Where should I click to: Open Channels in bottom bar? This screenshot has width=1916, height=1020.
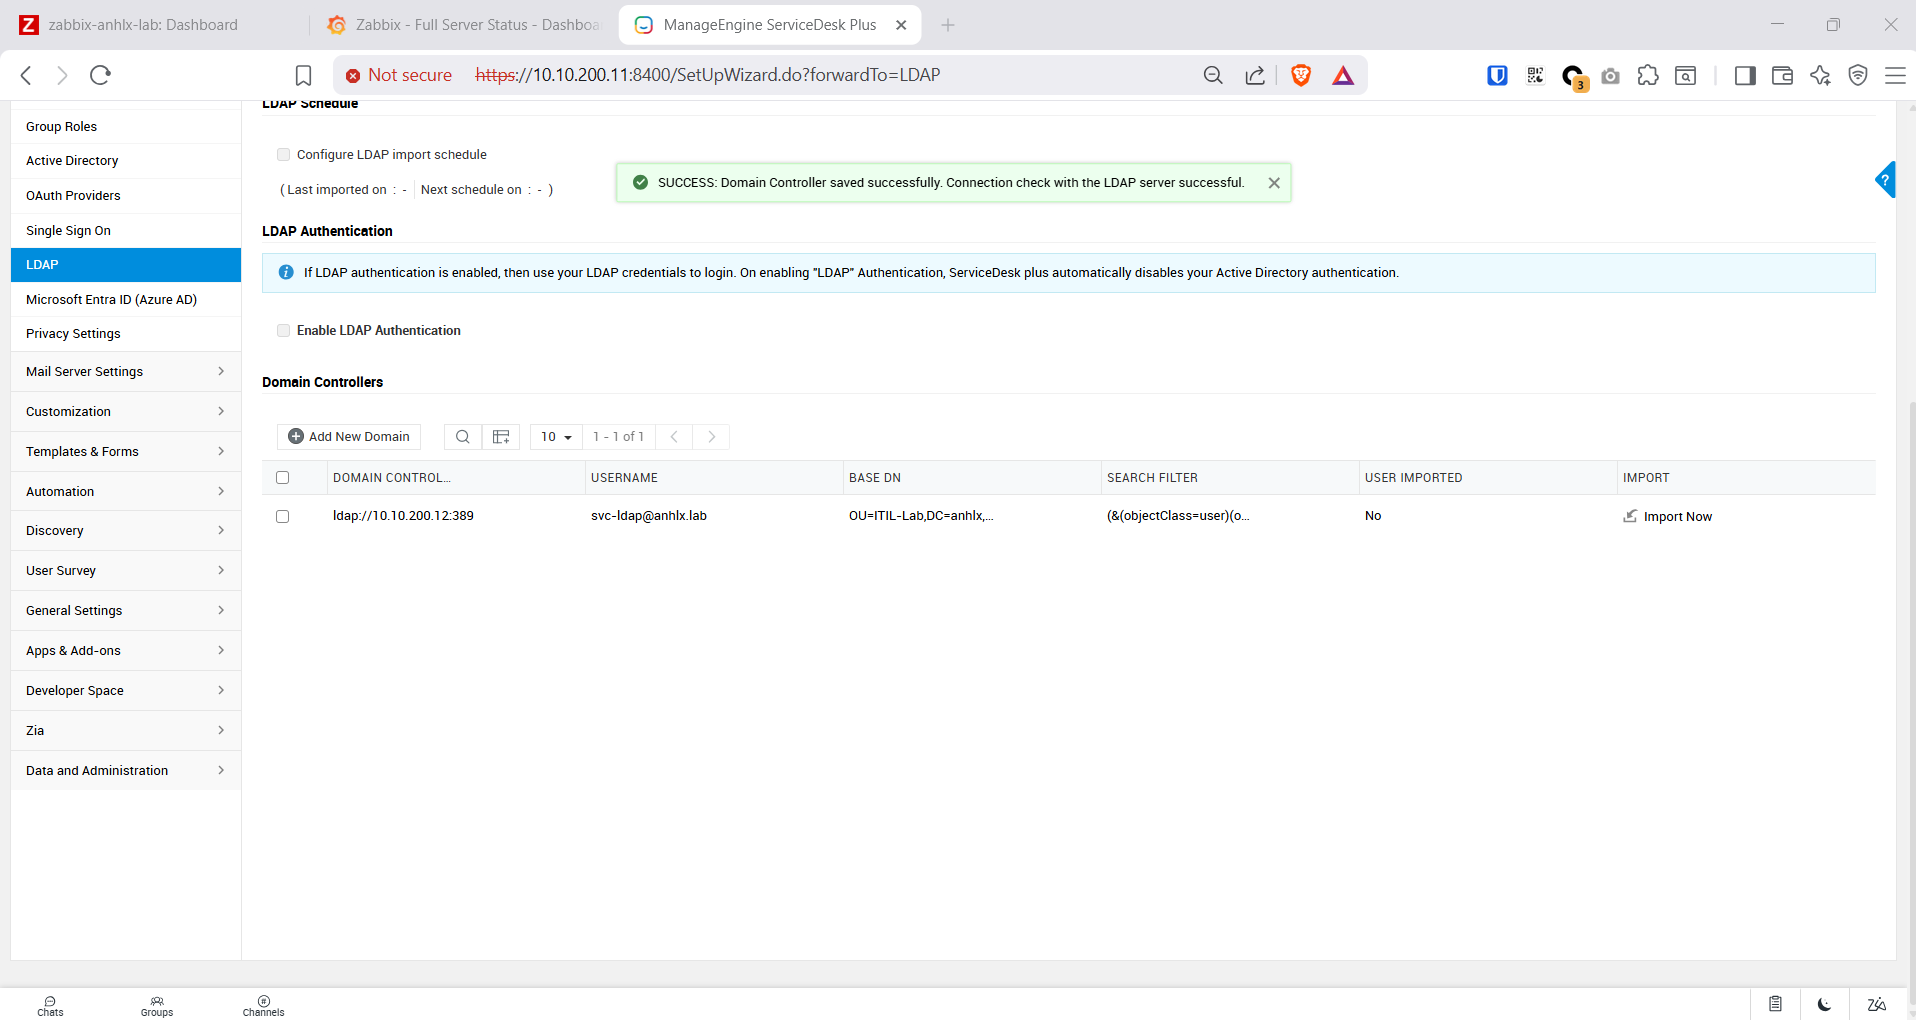pyautogui.click(x=263, y=1006)
